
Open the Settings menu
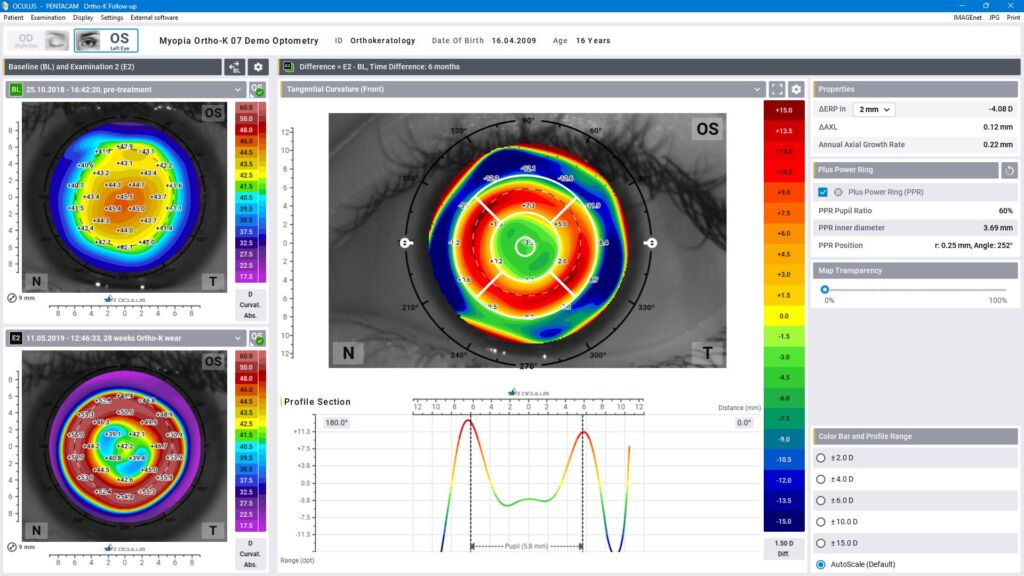click(112, 18)
